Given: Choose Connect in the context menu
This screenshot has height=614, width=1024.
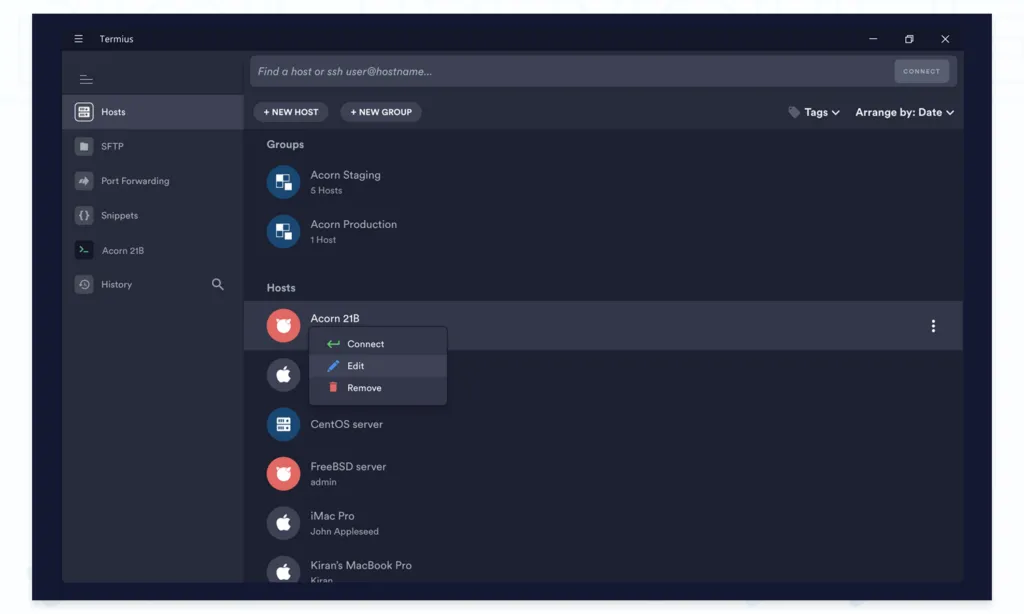Looking at the screenshot, I should [x=378, y=344].
